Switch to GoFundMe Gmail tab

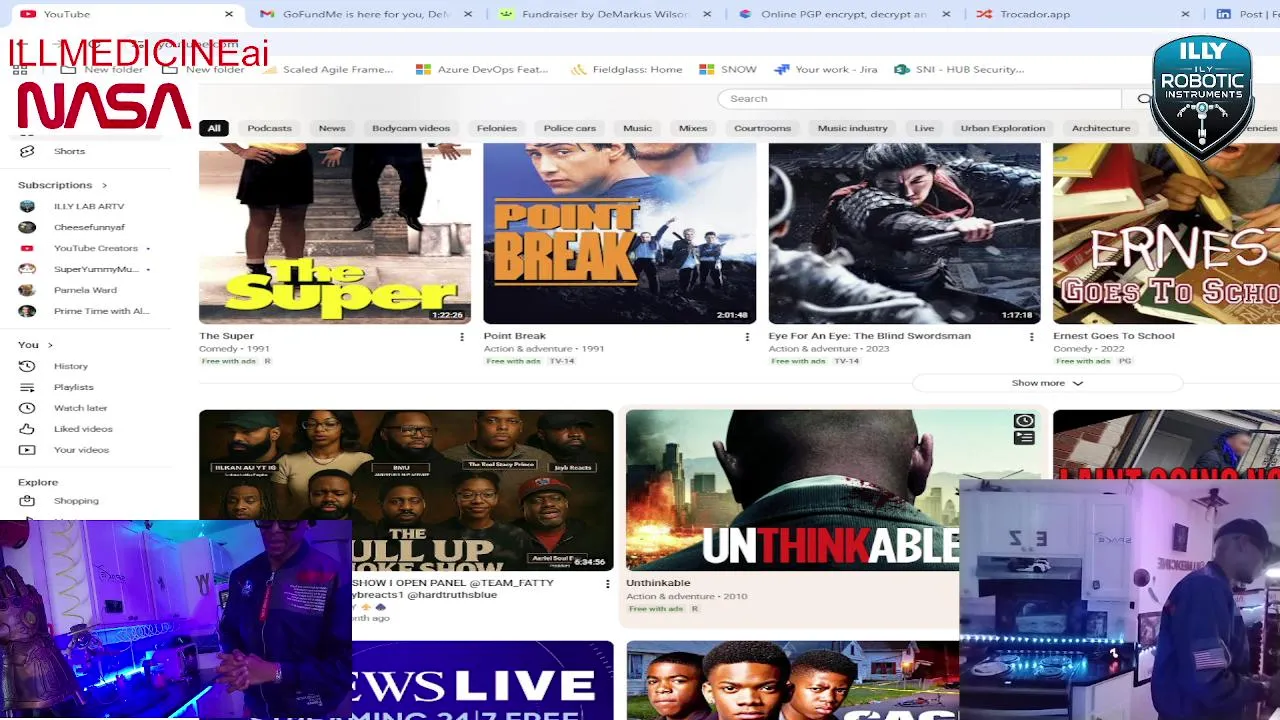[x=355, y=14]
